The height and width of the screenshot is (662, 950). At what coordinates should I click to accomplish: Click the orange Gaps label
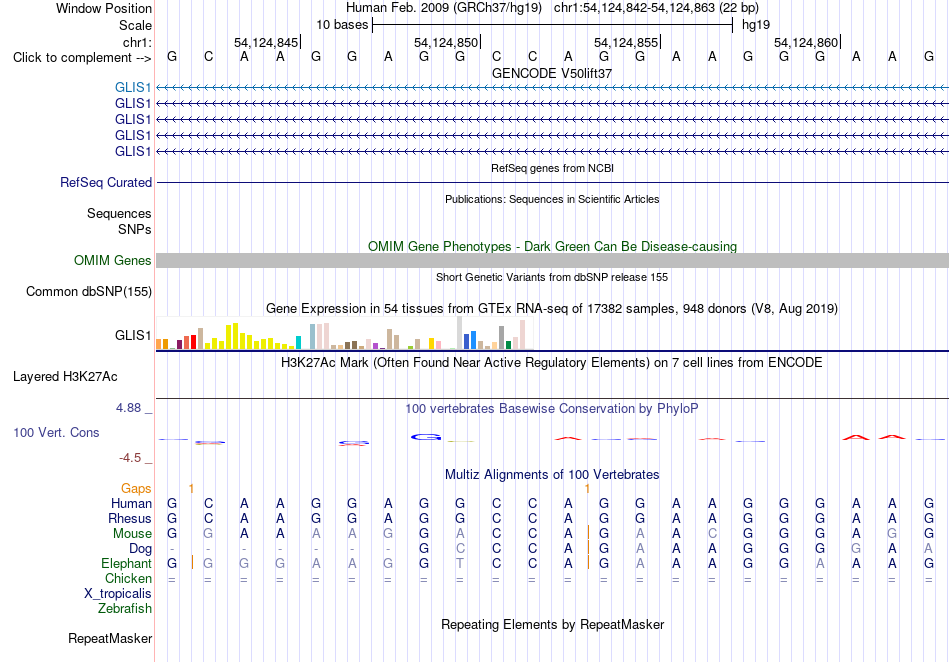[x=136, y=488]
